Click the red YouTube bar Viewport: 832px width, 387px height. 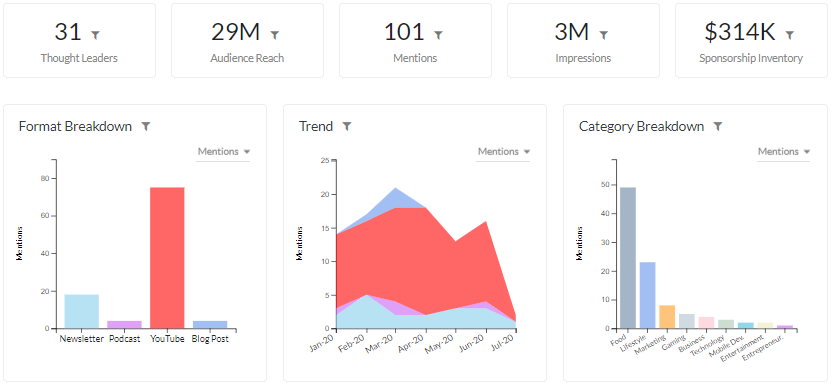pyautogui.click(x=167, y=258)
